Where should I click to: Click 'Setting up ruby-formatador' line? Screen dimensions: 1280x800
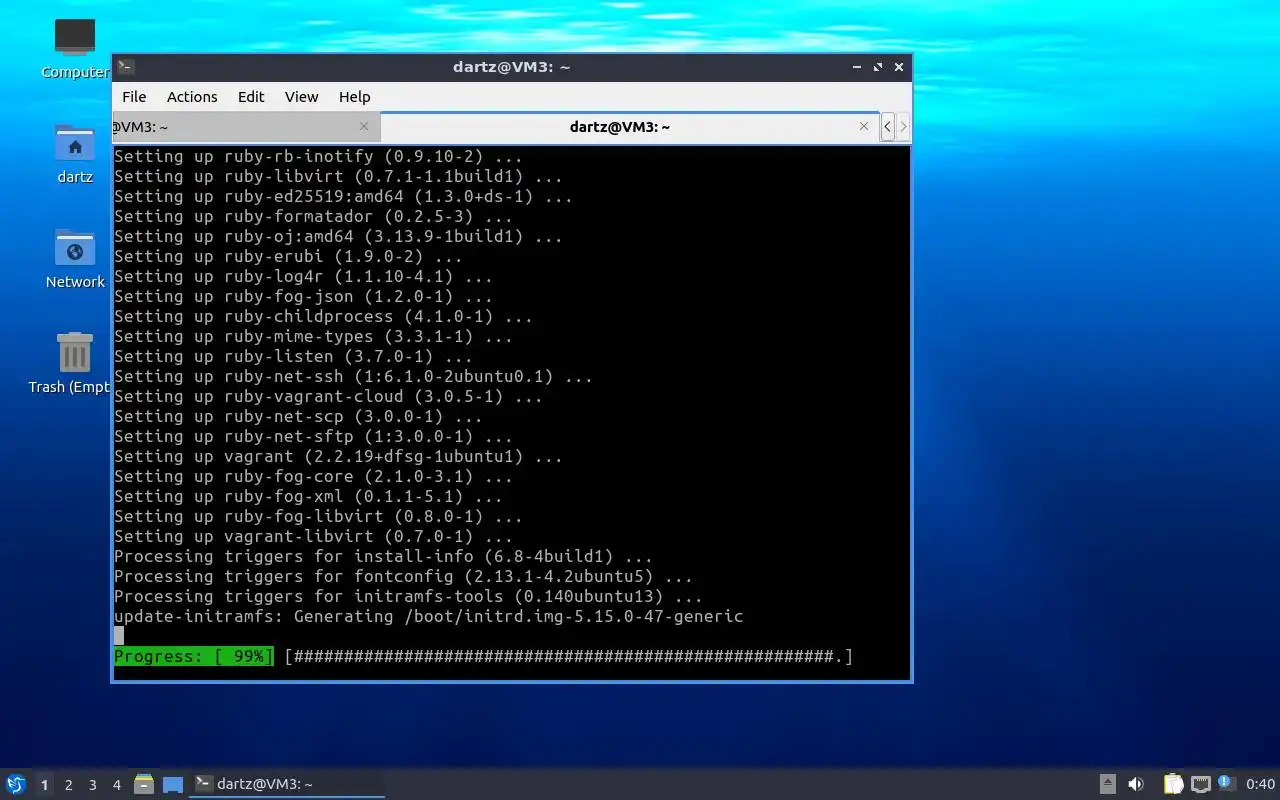(x=313, y=216)
